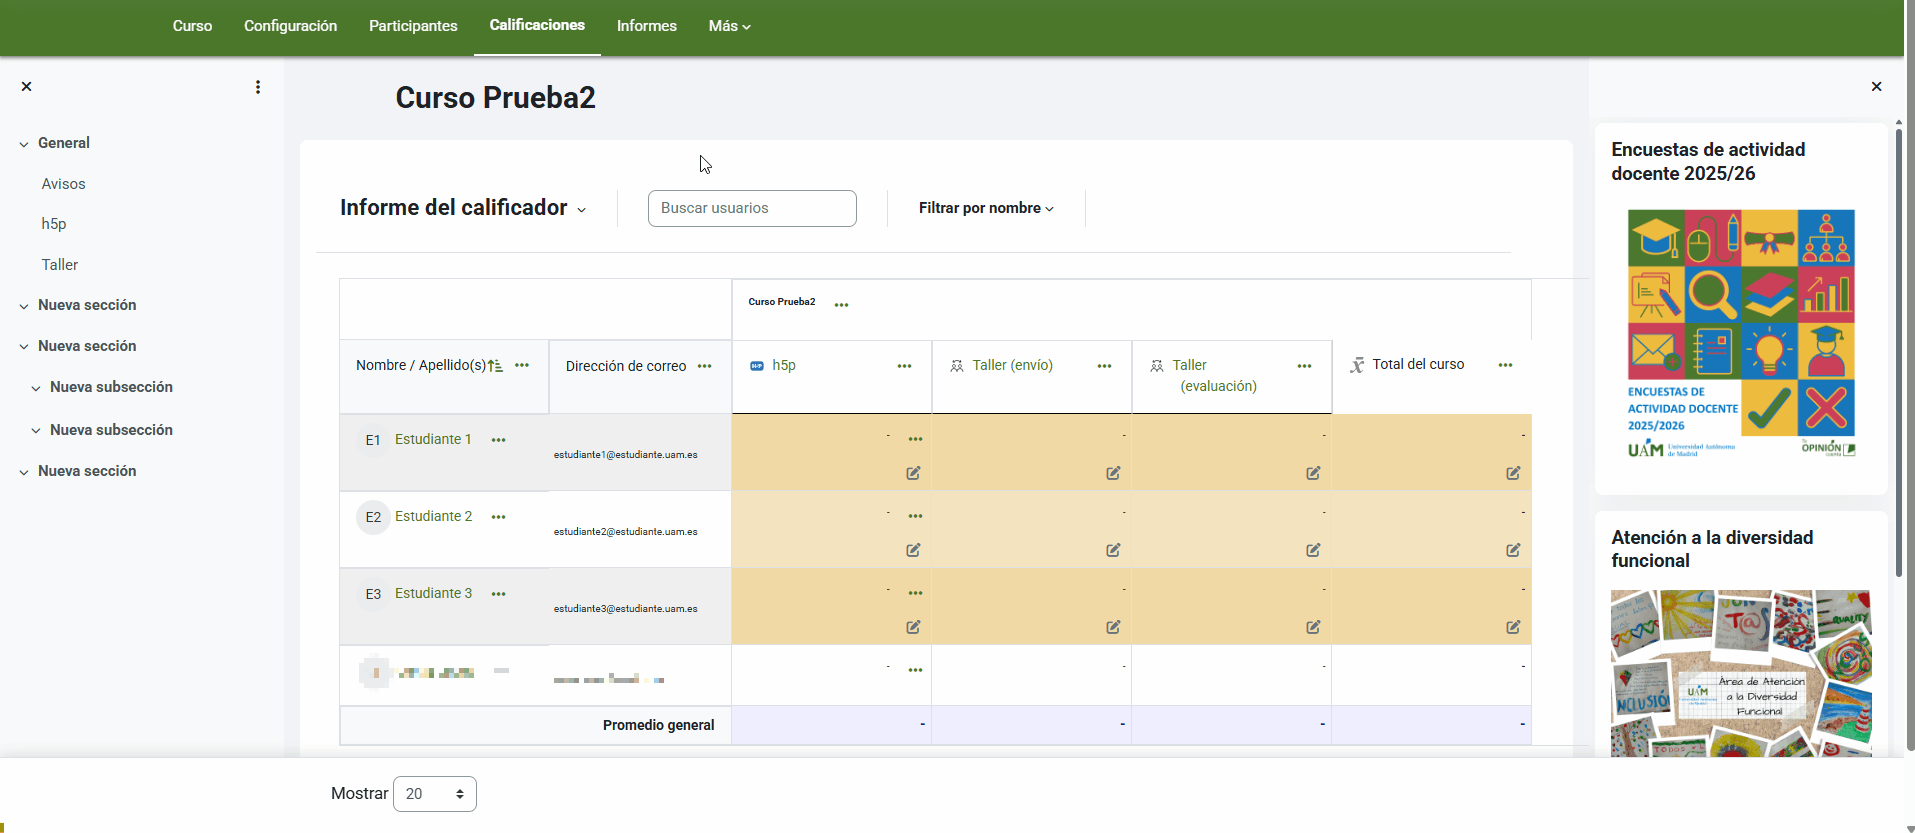Edit h5p grade for Estudiante 3
1915x833 pixels.
(x=913, y=627)
